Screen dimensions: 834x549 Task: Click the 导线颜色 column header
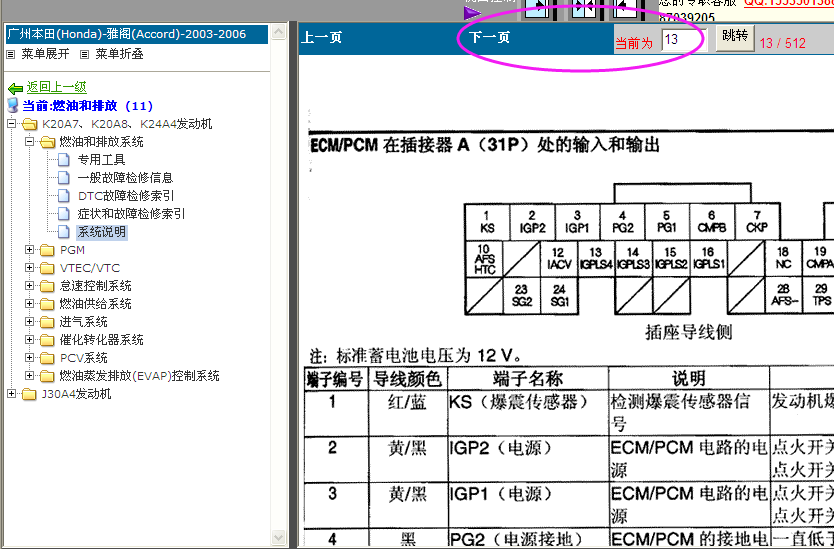click(x=408, y=379)
